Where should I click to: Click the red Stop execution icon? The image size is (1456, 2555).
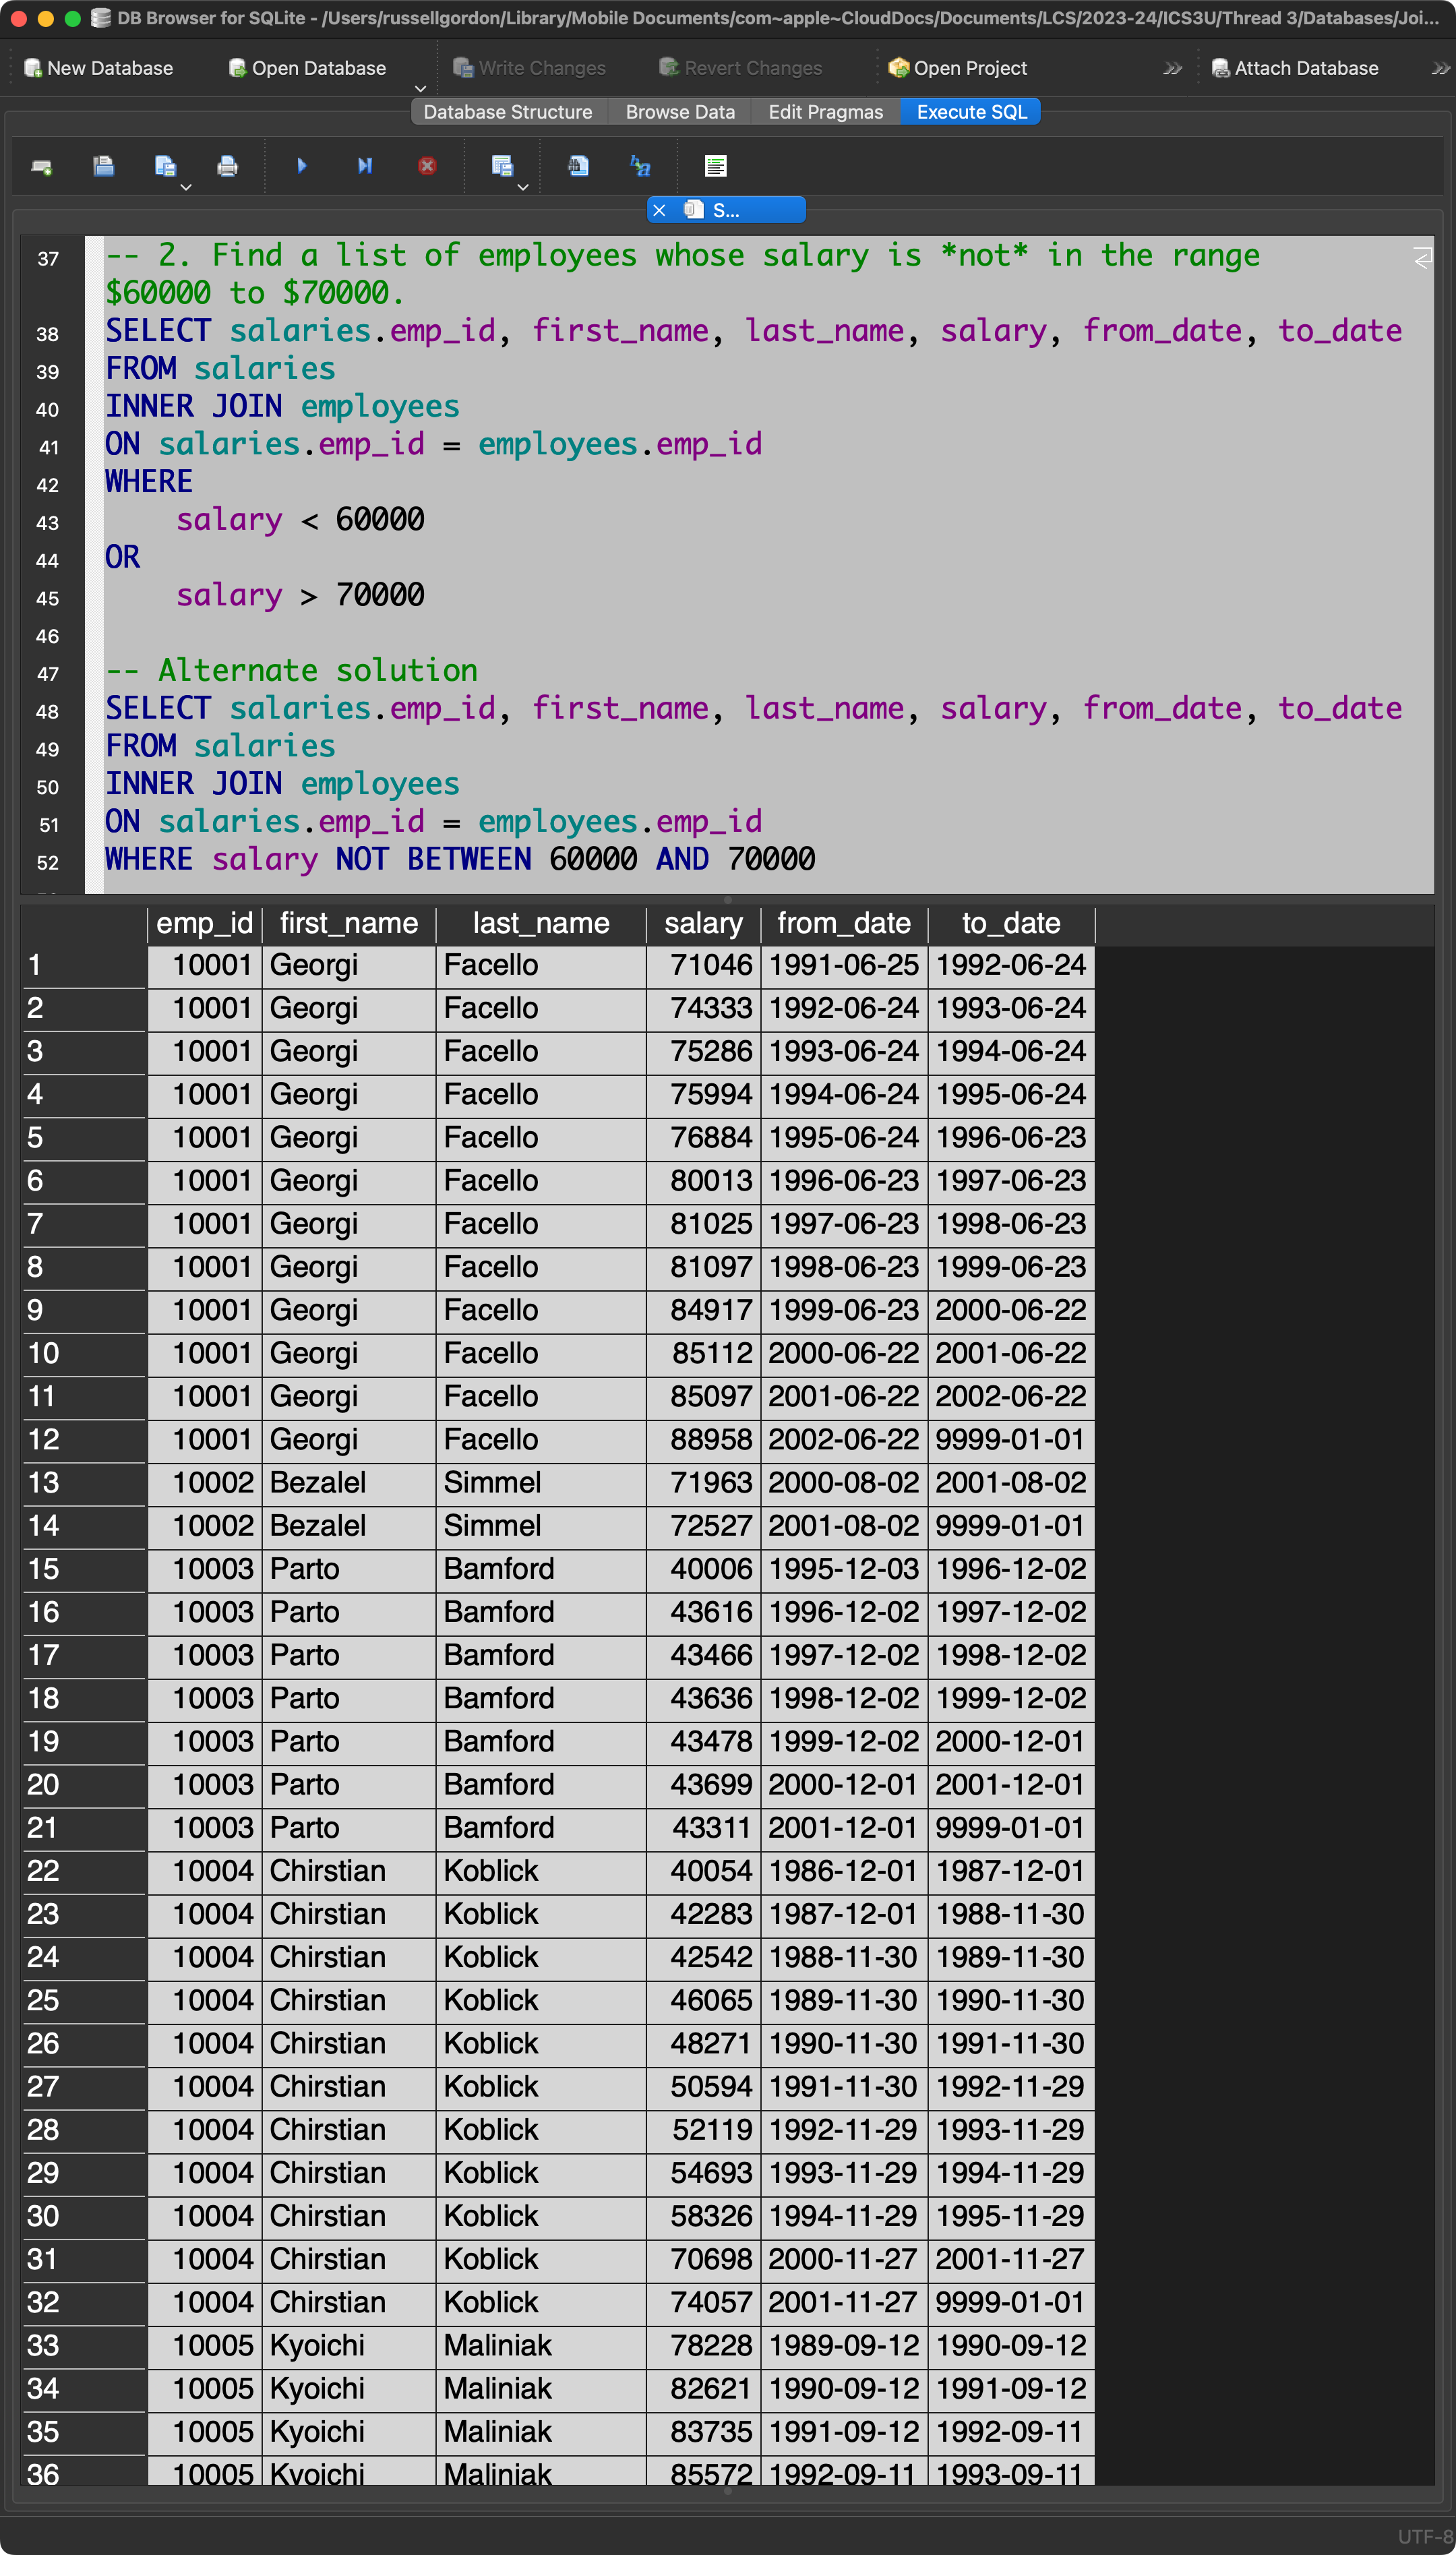pyautogui.click(x=427, y=166)
